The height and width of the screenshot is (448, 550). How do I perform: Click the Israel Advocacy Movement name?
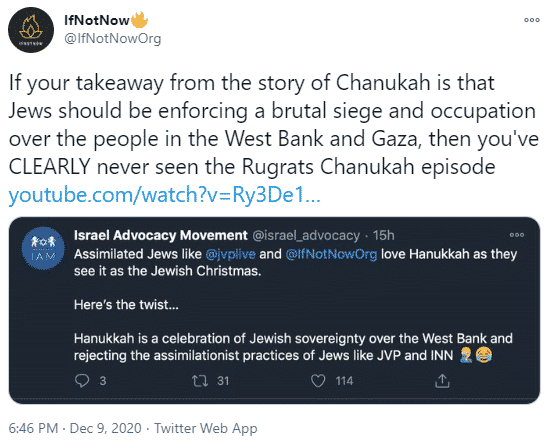(x=161, y=235)
